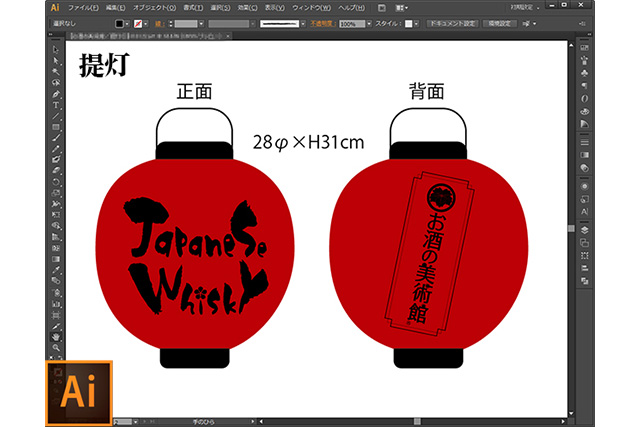Open the 編集 menu
The width and height of the screenshot is (640, 427).
[x=116, y=8]
